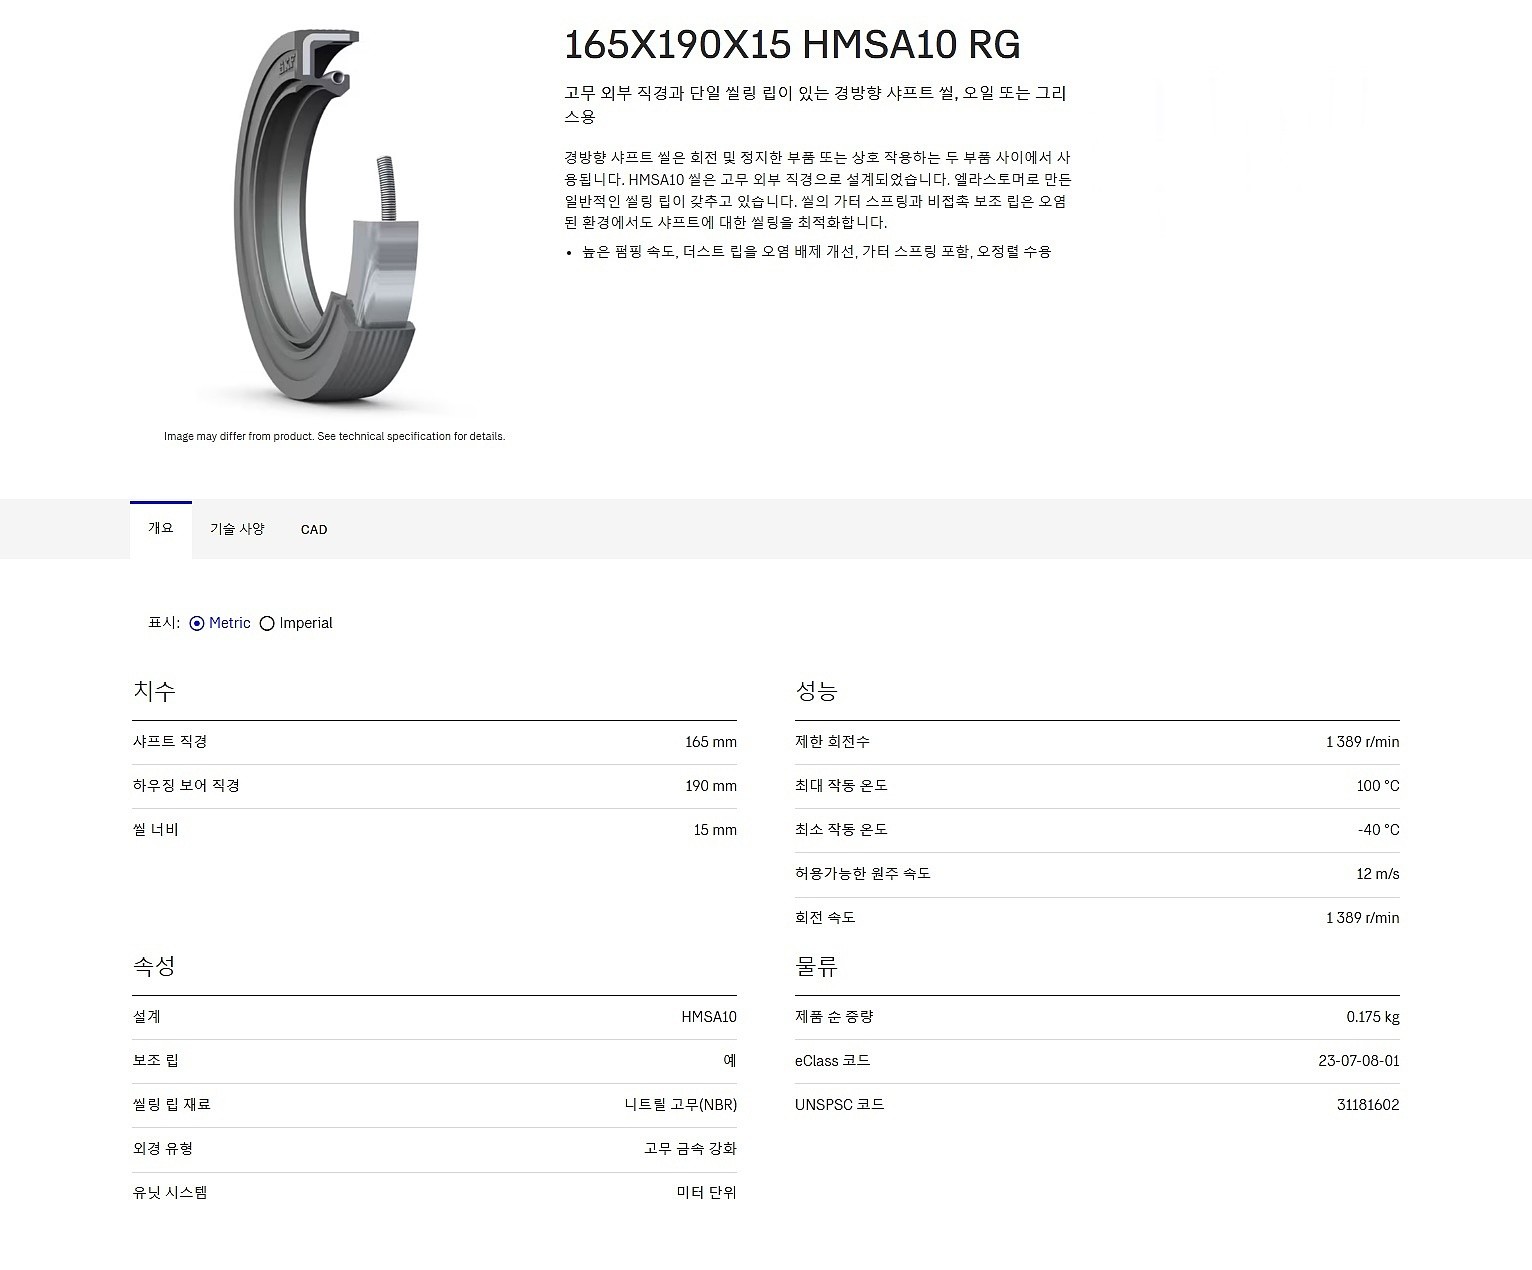Click the 씰링 립 재료 row label

[172, 1105]
